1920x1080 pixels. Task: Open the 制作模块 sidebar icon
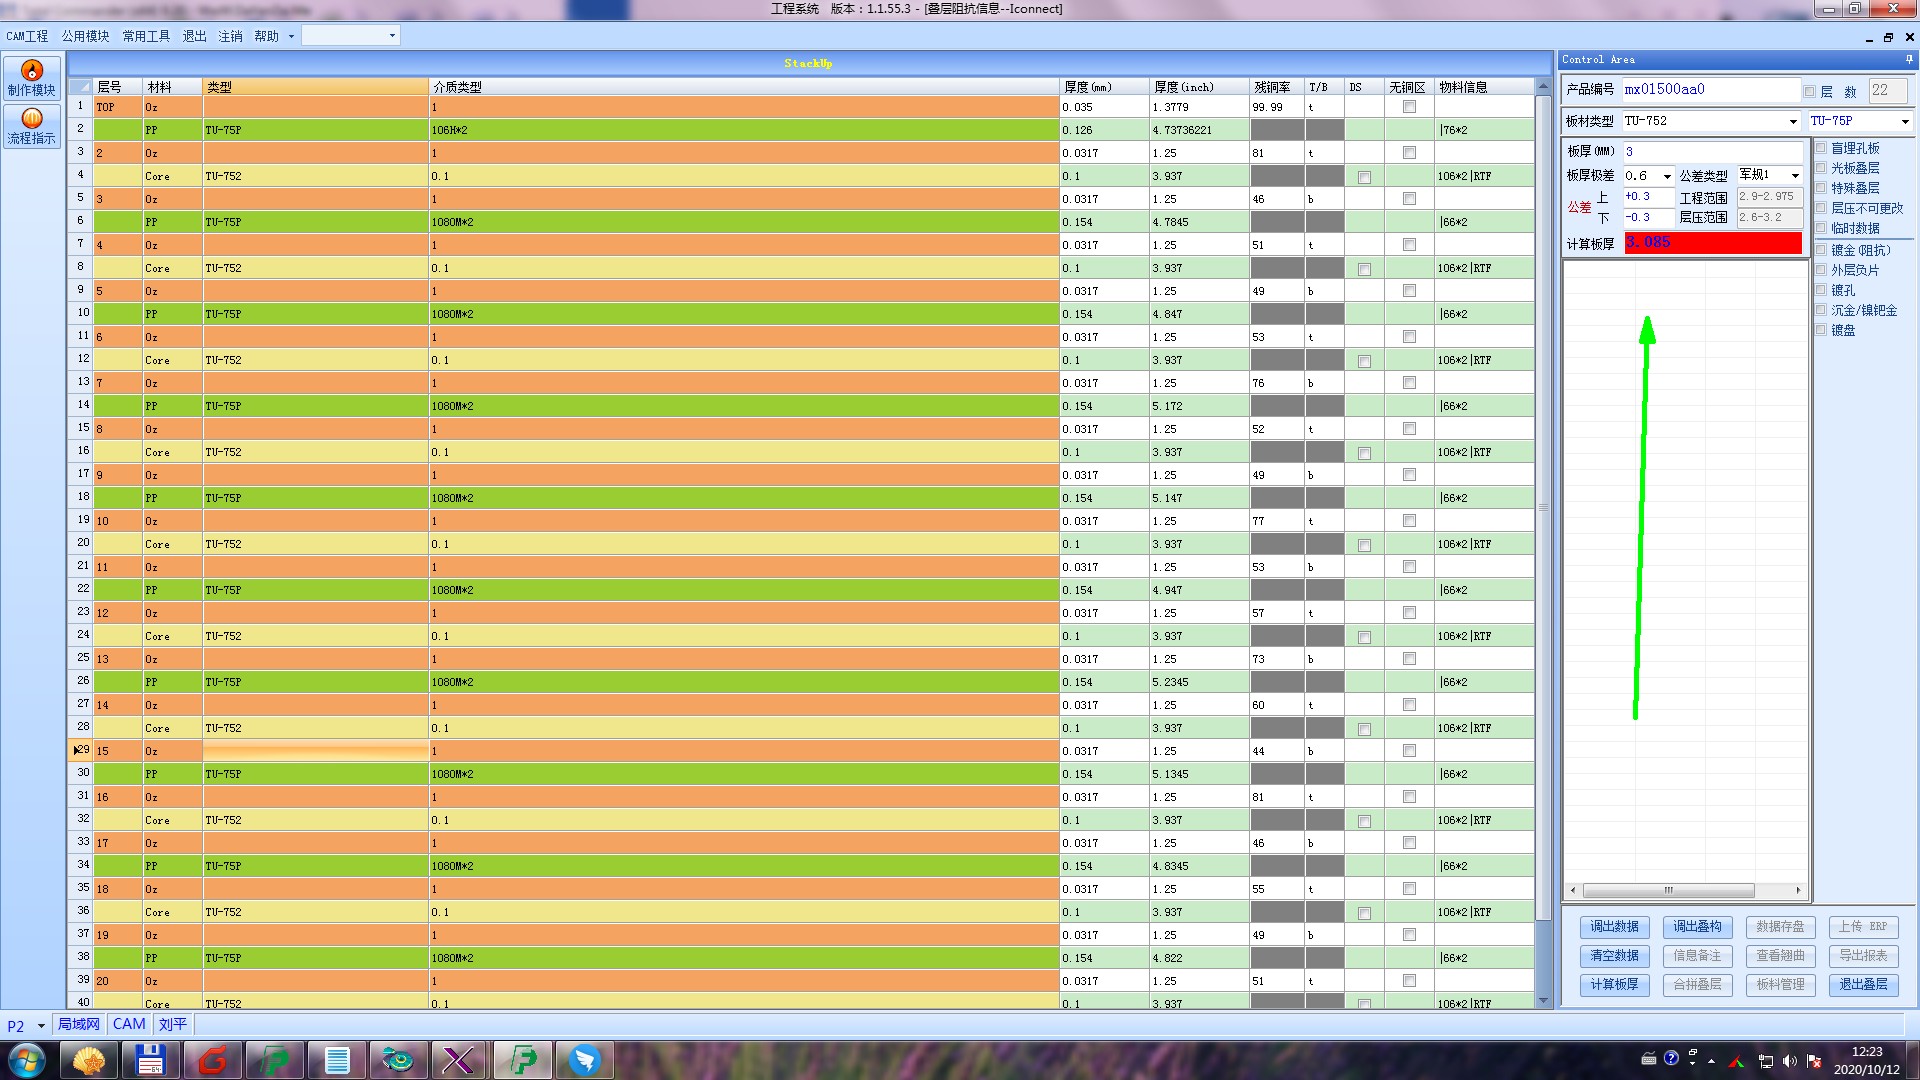[x=32, y=78]
